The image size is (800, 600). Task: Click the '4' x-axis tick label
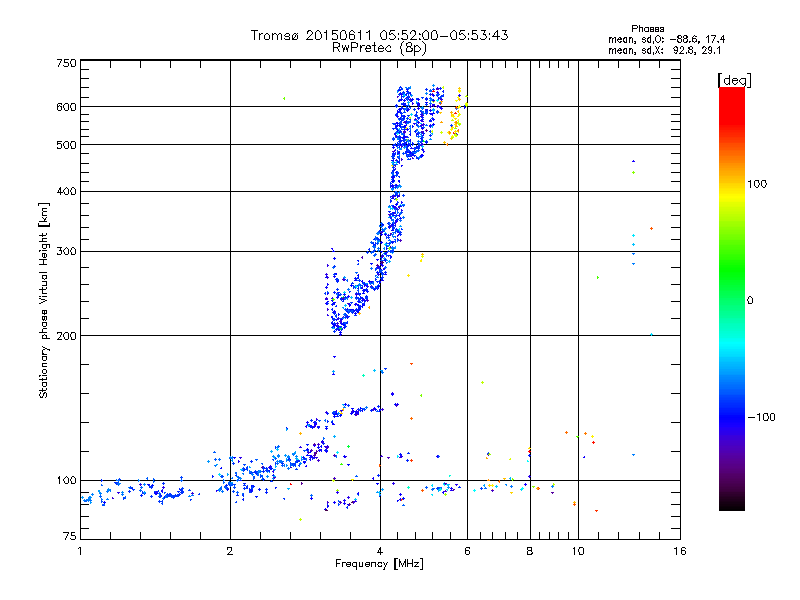(380, 551)
